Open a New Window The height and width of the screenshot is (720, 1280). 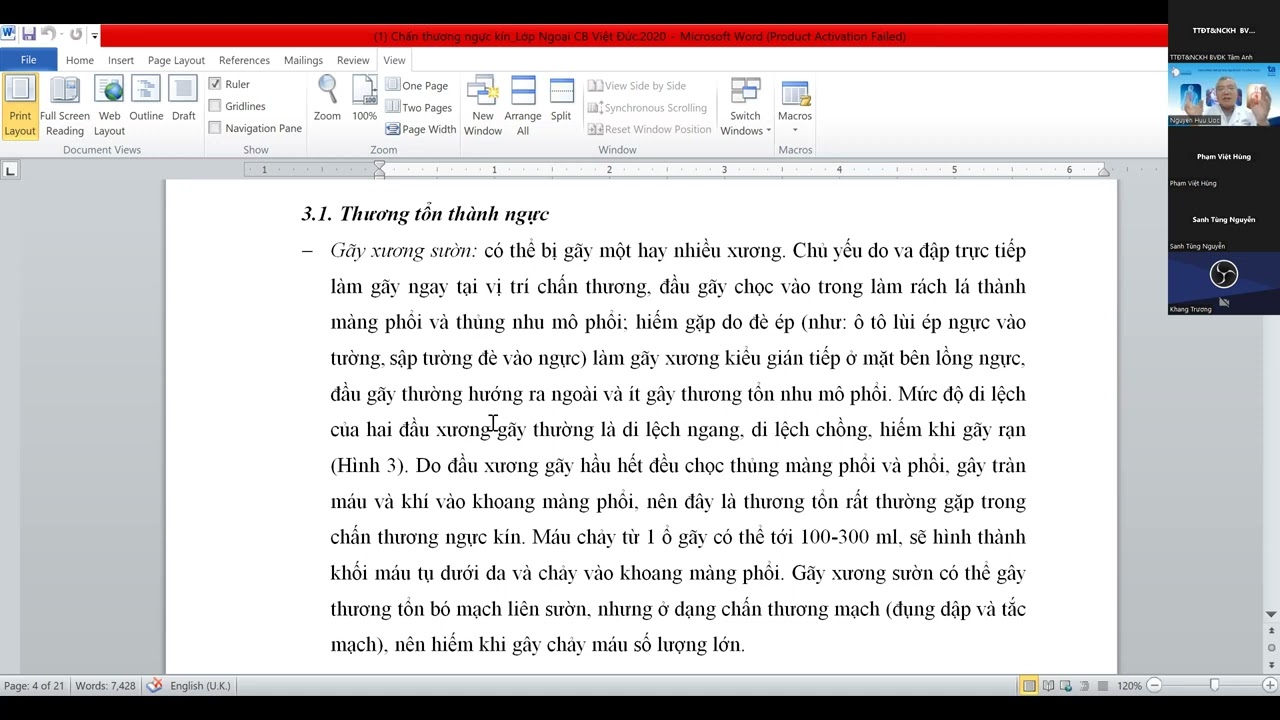482,107
